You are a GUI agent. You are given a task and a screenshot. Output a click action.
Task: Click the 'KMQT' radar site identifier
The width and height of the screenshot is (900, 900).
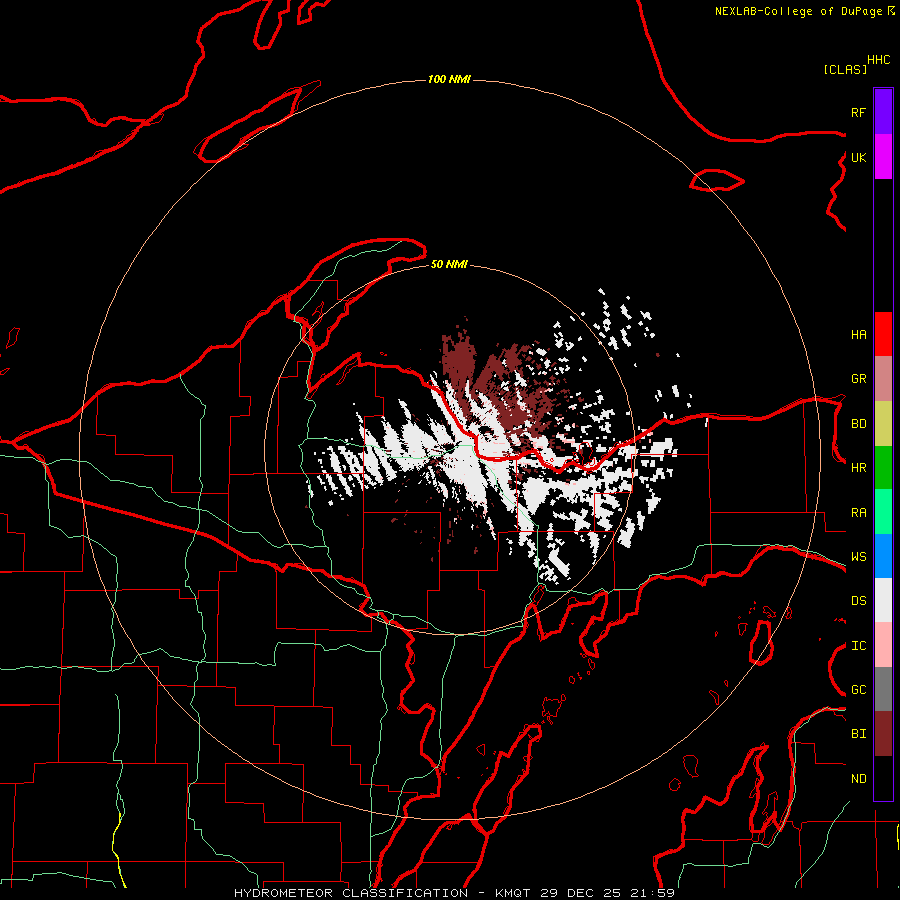coord(513,893)
